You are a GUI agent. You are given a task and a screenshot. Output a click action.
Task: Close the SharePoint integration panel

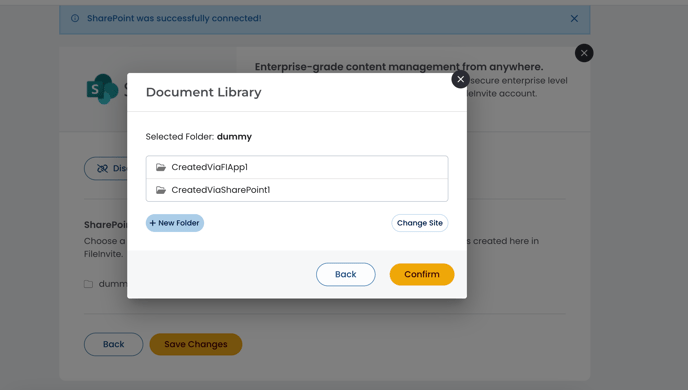[x=584, y=53]
